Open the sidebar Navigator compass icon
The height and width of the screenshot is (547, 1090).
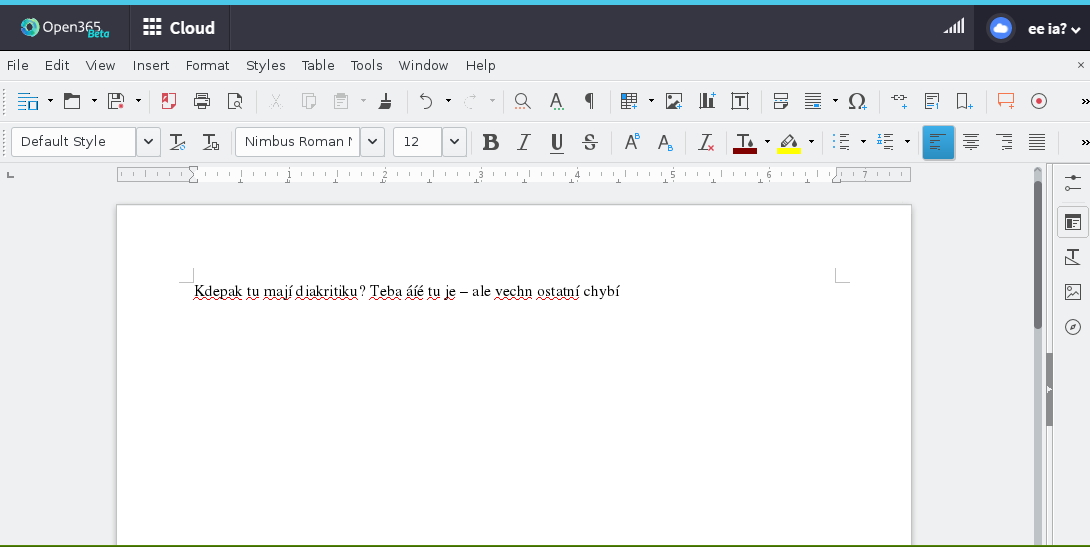[x=1073, y=327]
